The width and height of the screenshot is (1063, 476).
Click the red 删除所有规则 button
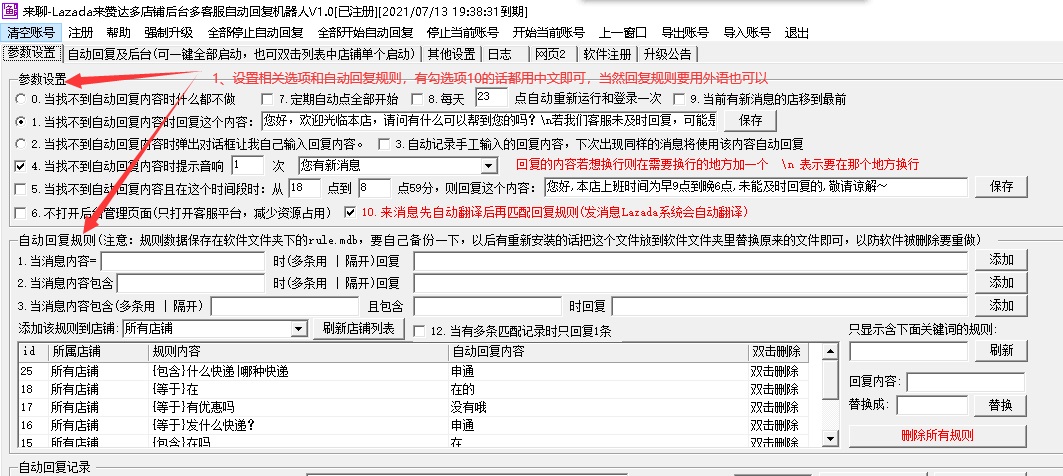tap(936, 435)
